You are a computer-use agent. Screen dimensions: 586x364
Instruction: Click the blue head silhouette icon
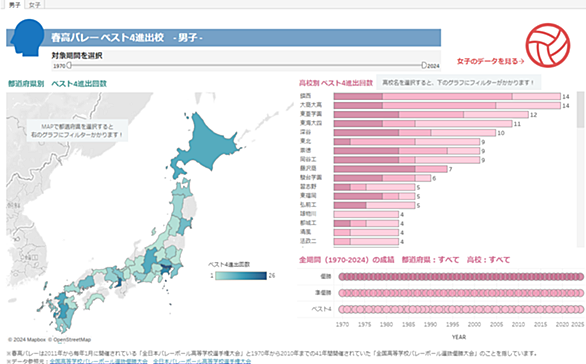tap(27, 38)
